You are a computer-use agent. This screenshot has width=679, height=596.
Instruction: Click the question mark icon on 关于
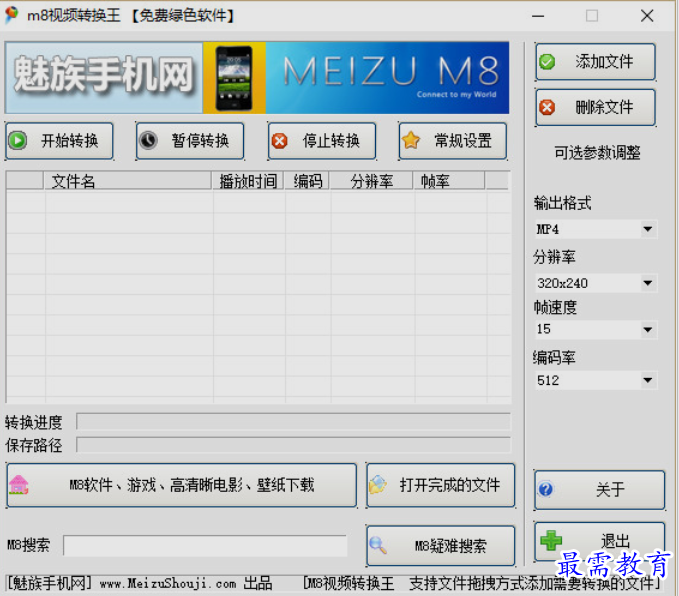546,489
